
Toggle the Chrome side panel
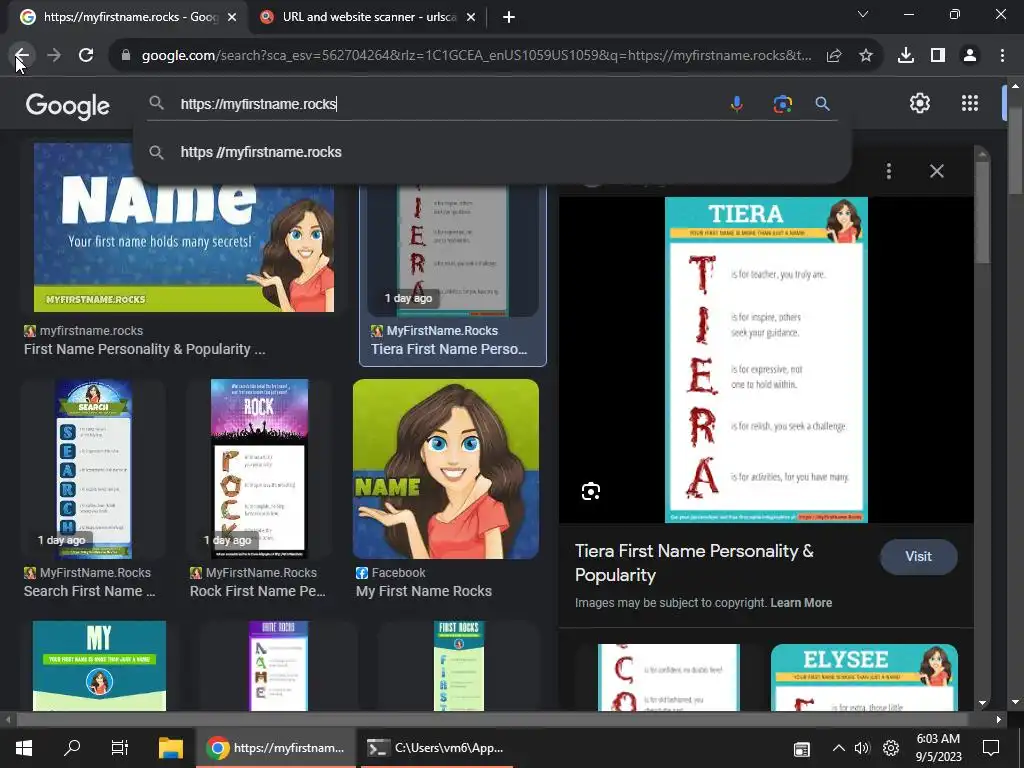click(938, 56)
